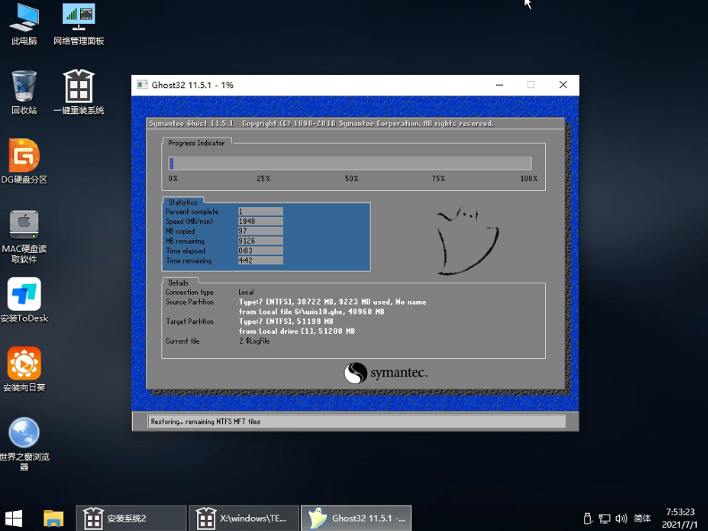
Task: Switch to 安装系统2 taskbar window
Action: tap(132, 518)
